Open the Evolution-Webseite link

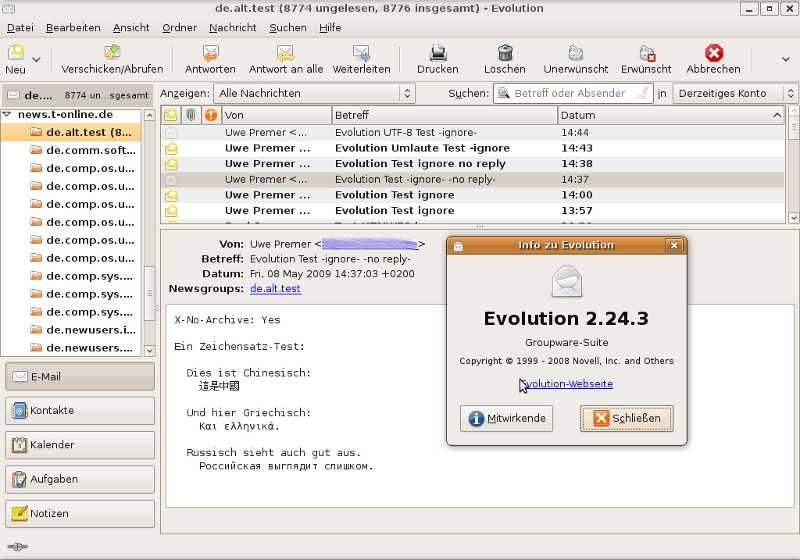coord(569,384)
